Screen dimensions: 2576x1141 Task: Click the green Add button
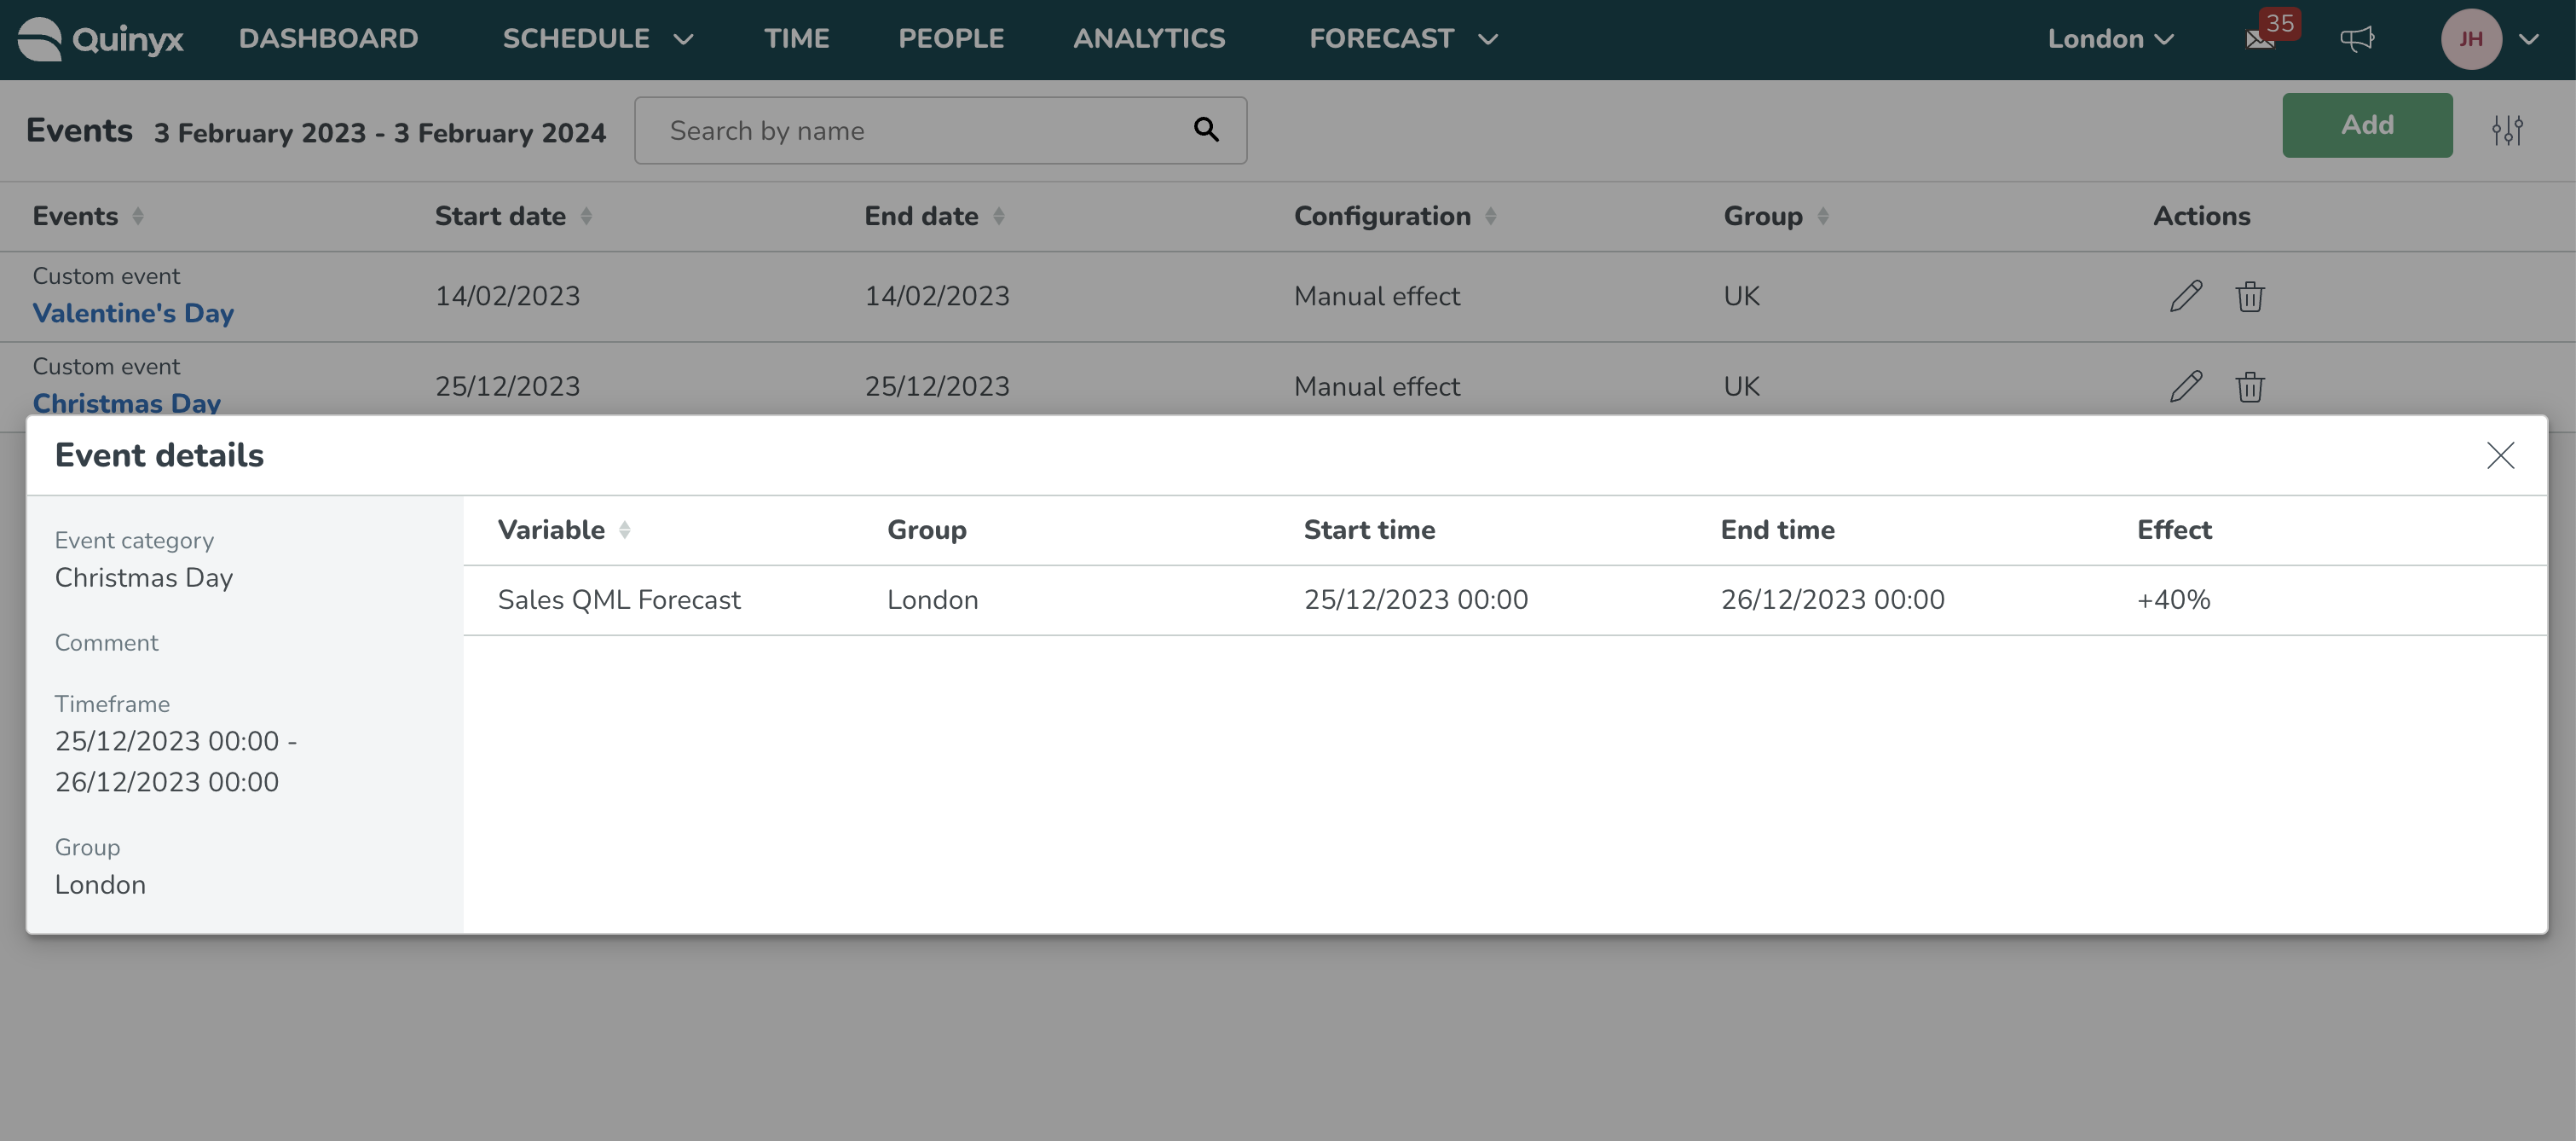[x=2367, y=125]
